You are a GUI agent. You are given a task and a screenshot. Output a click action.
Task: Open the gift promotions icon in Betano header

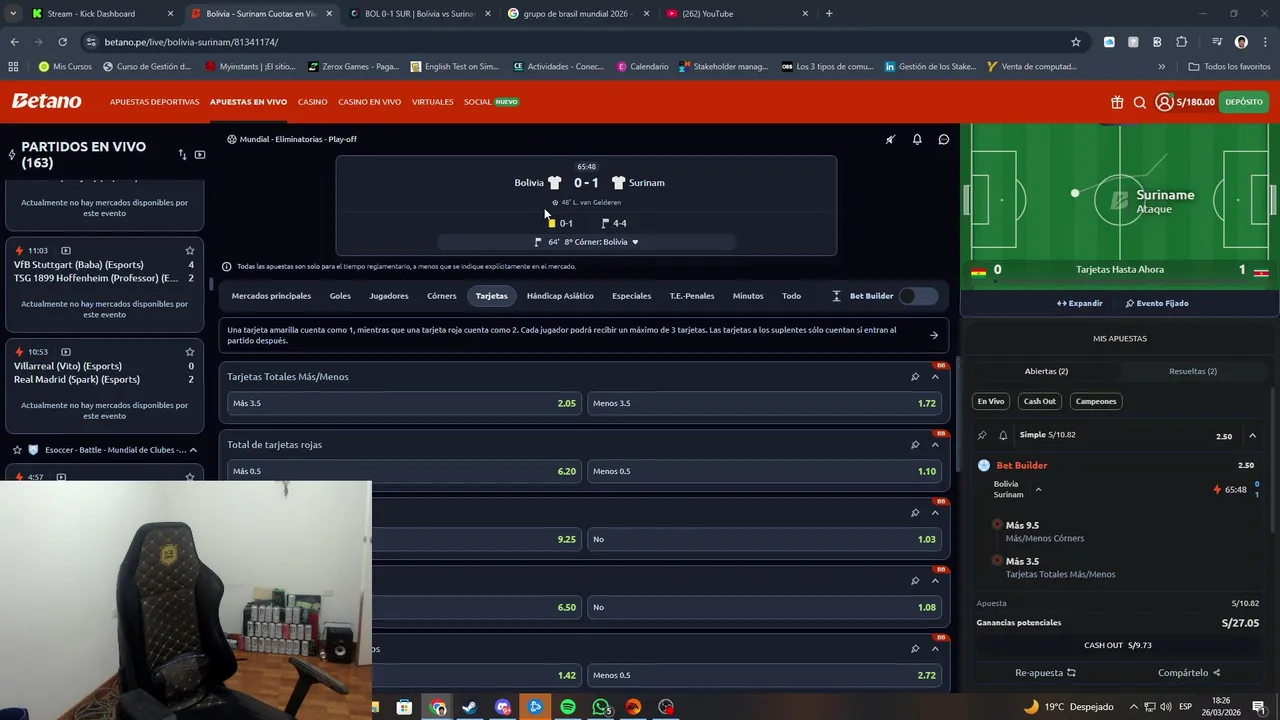coord(1117,102)
